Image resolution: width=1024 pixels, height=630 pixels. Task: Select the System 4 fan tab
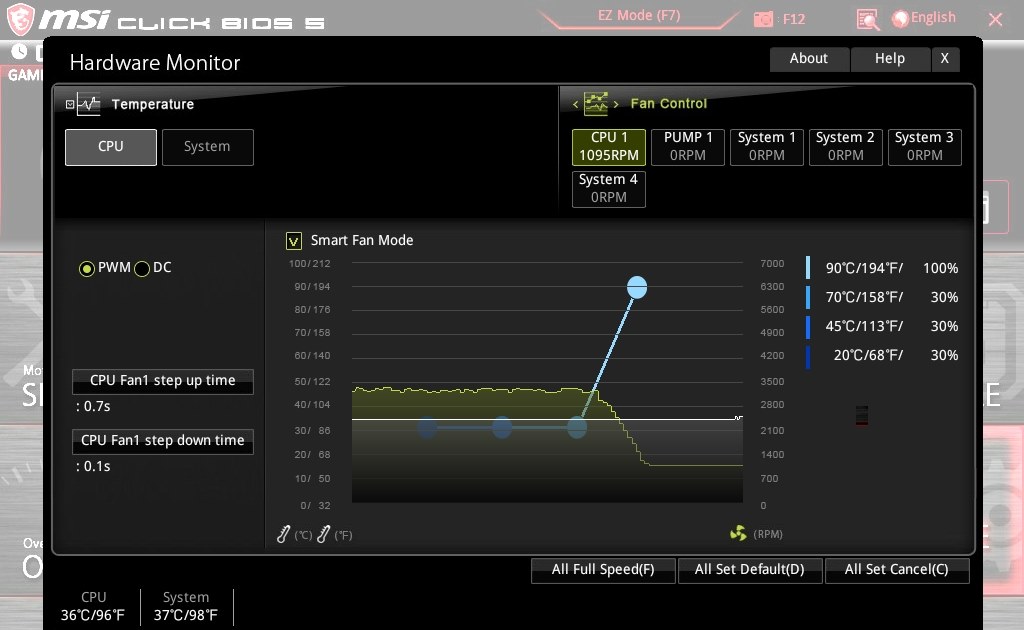click(x=609, y=189)
